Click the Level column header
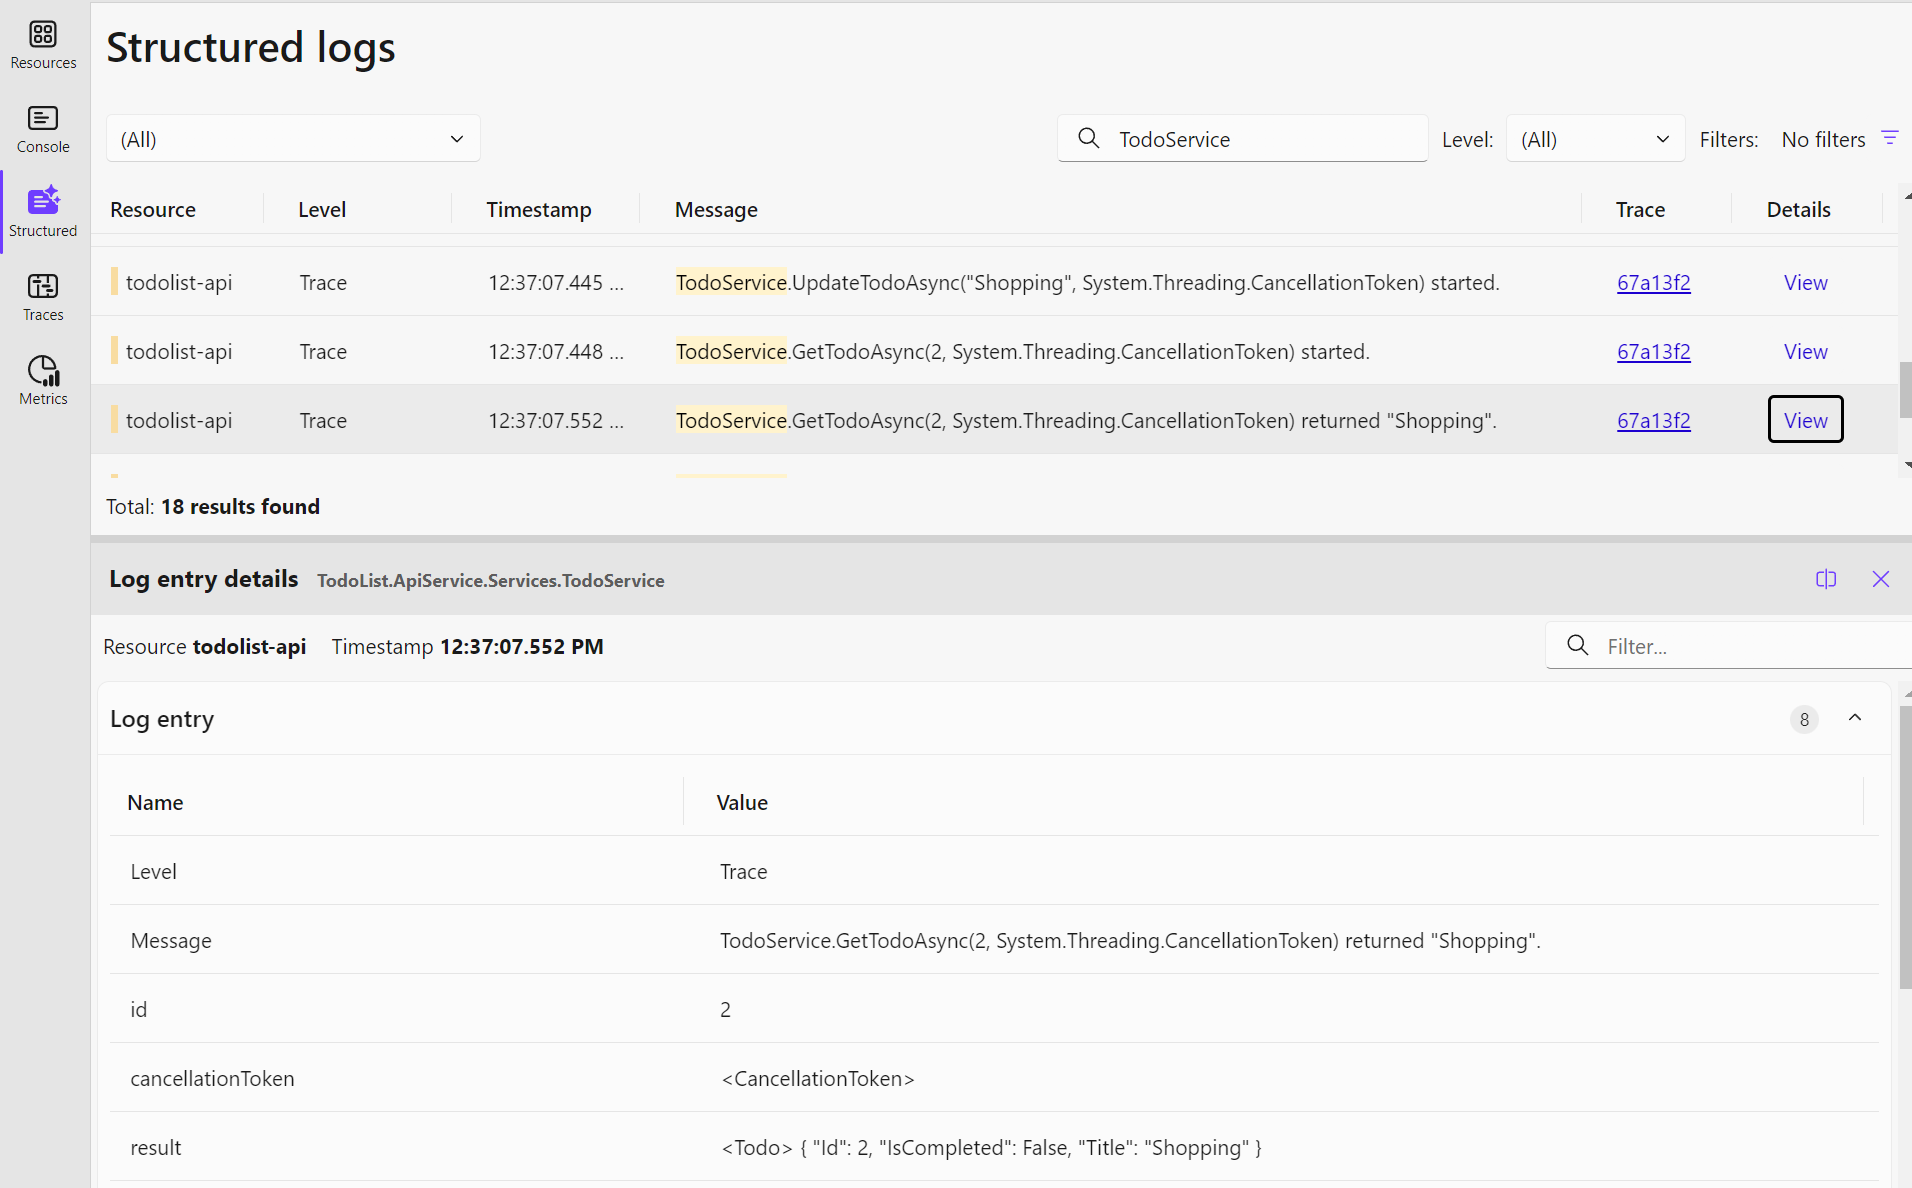The width and height of the screenshot is (1912, 1188). point(322,210)
